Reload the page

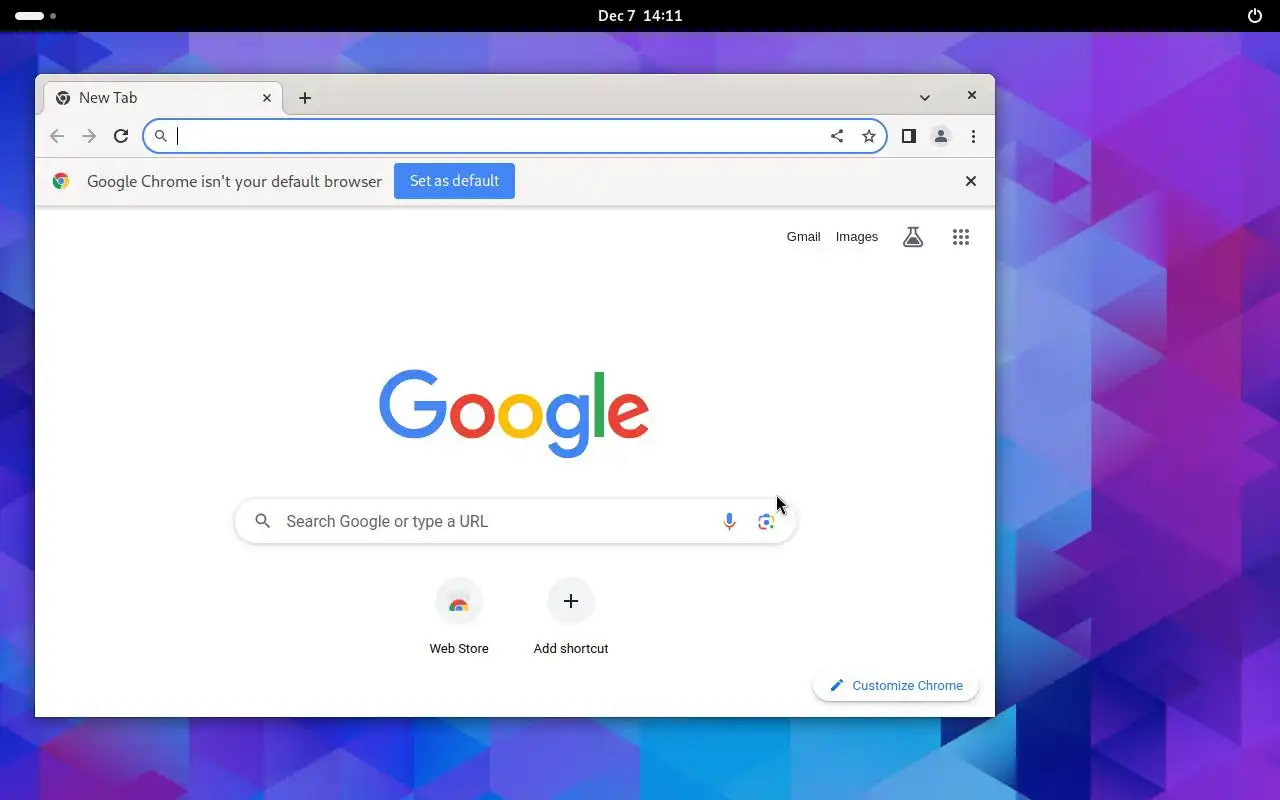121,136
